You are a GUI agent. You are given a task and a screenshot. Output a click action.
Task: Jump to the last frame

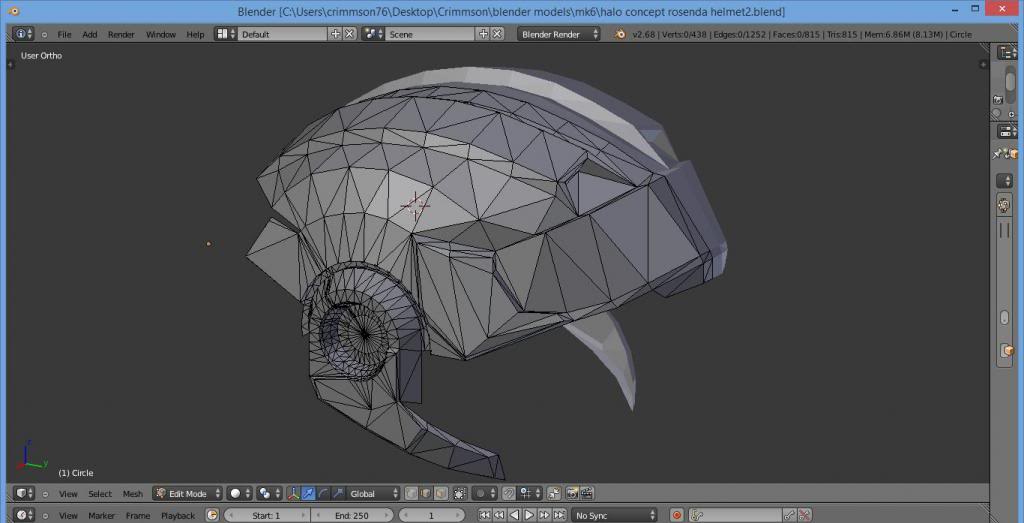tap(560, 515)
